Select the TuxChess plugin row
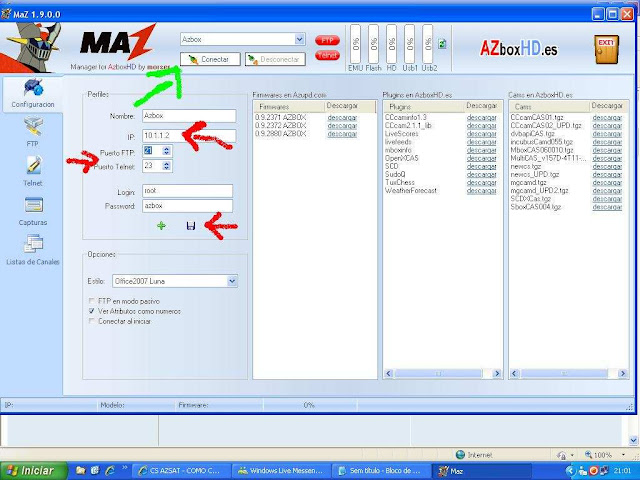 click(x=400, y=182)
